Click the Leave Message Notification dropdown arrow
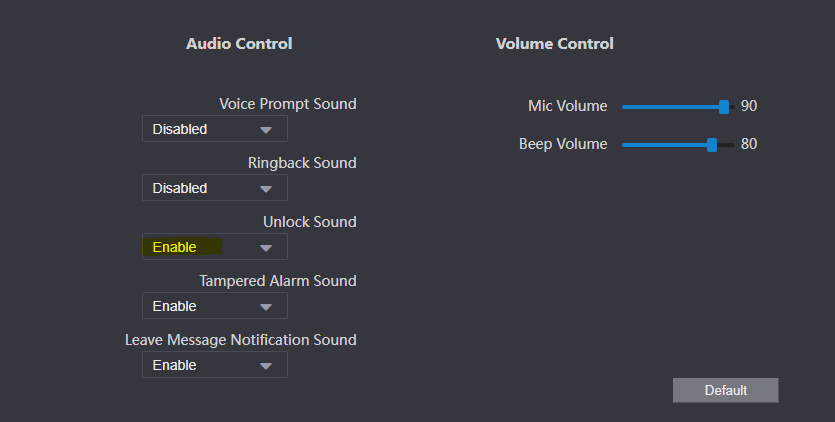The image size is (835, 422). pyautogui.click(x=266, y=366)
